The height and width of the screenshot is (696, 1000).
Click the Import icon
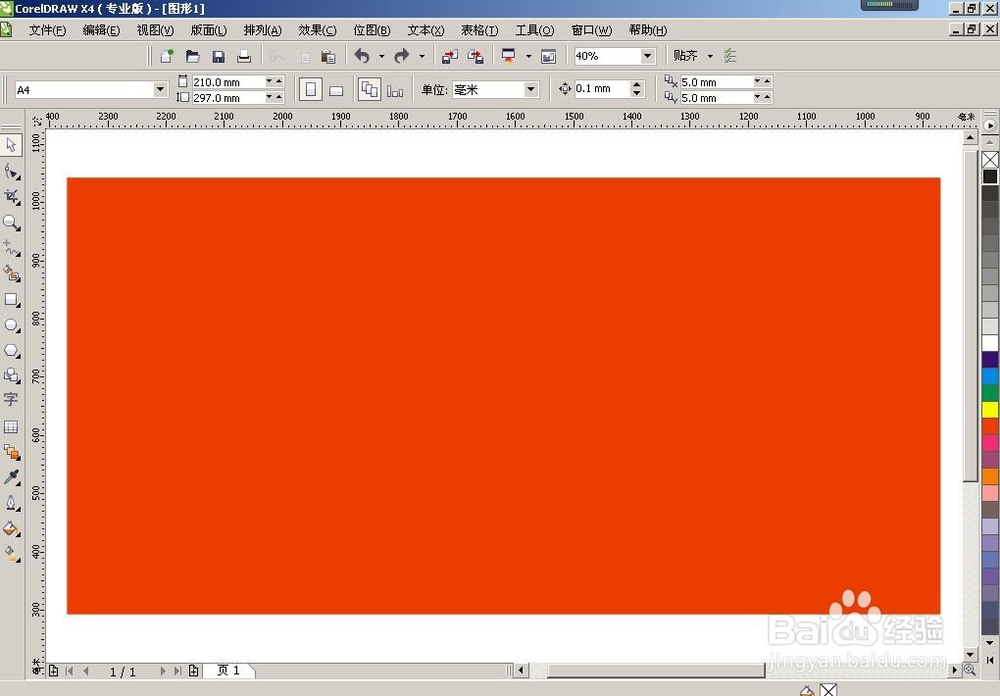450,56
